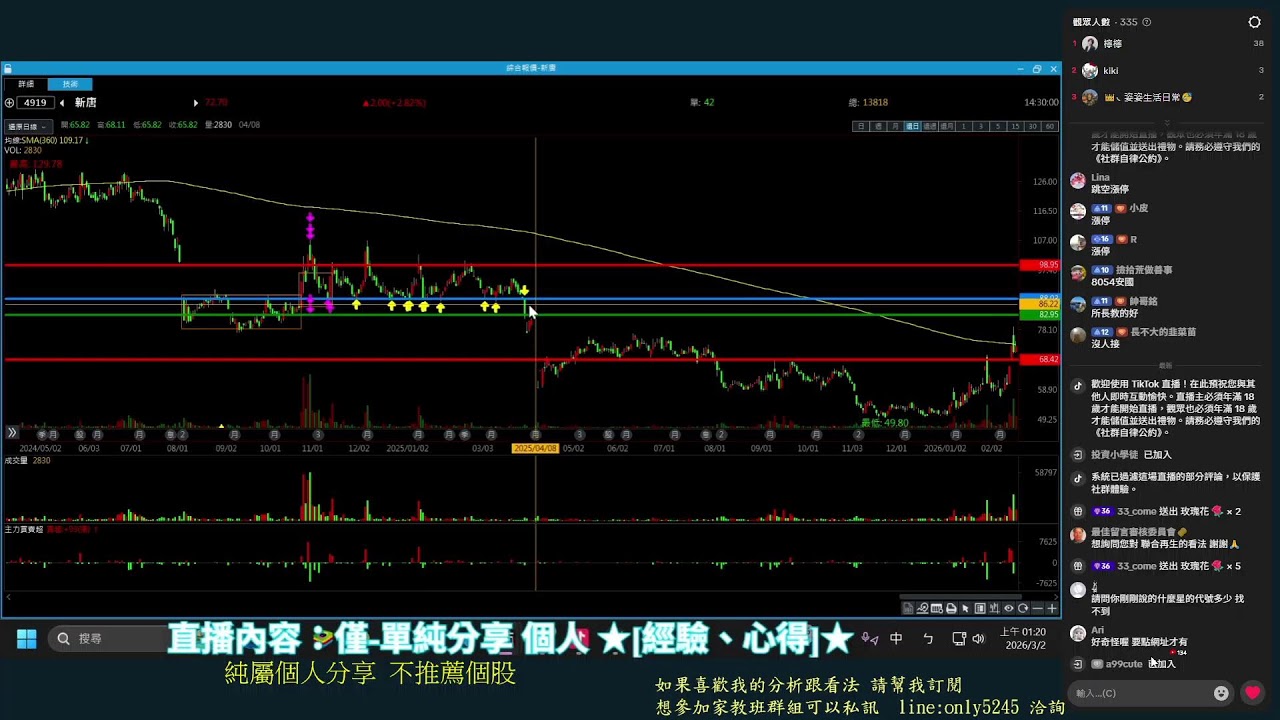The image size is (1280, 720).
Task: Zoom out chart with minus icon
Action: click(1037, 608)
